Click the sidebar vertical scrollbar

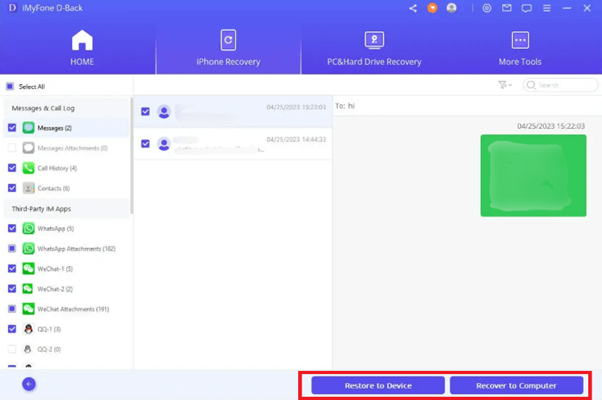[x=131, y=155]
